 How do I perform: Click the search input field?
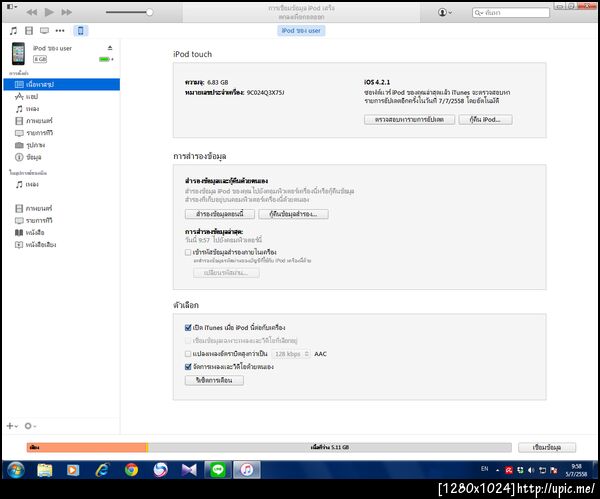[511, 13]
